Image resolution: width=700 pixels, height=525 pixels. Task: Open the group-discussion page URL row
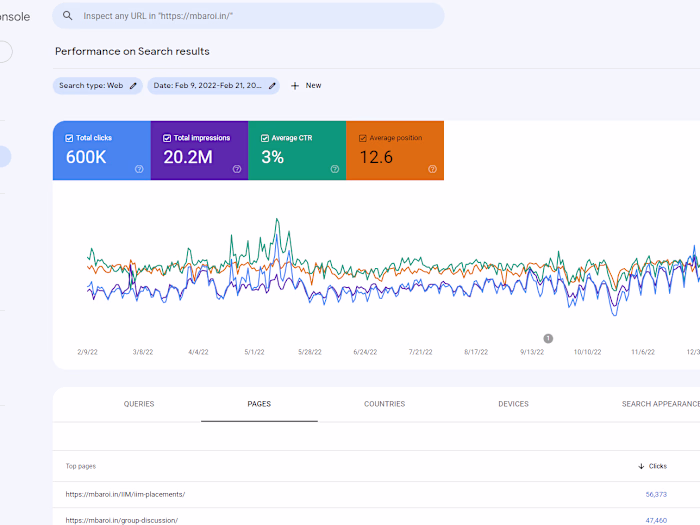point(121,520)
